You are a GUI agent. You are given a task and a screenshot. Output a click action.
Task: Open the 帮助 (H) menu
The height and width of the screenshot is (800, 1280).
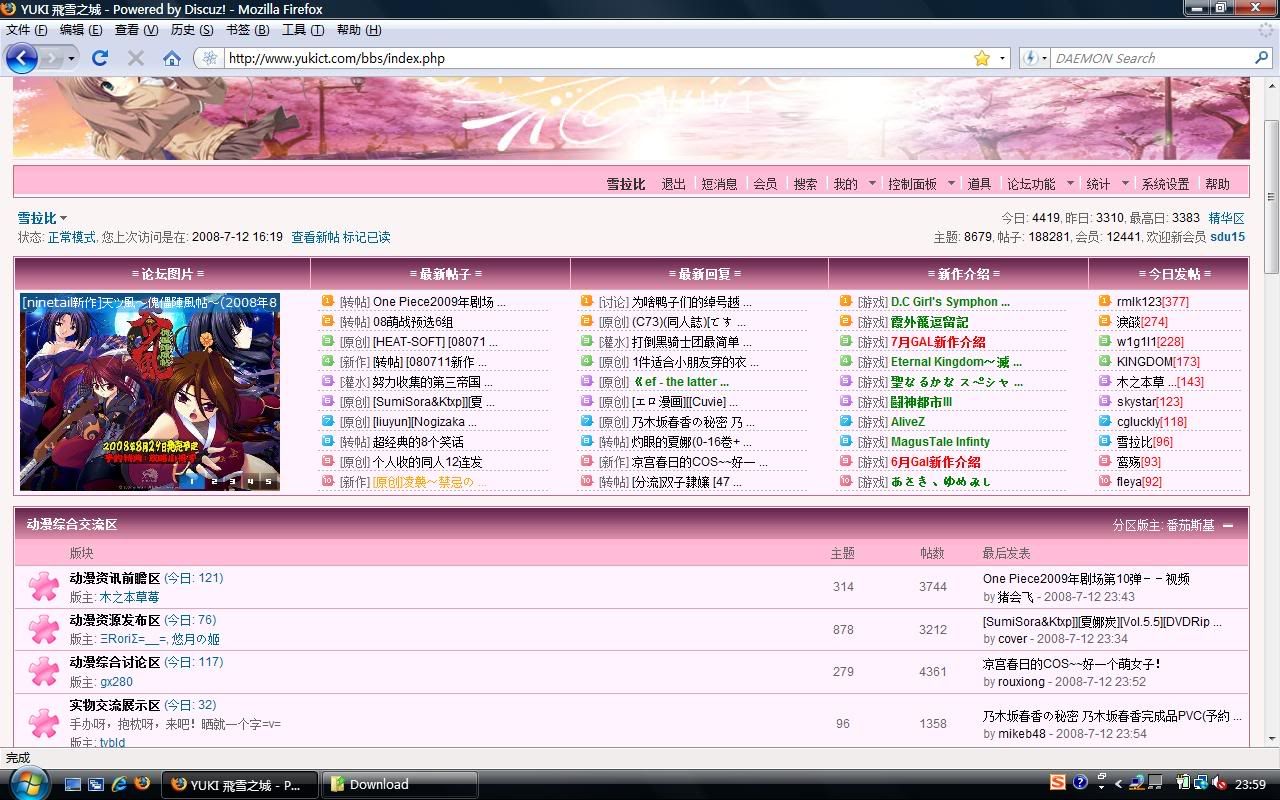tap(359, 30)
